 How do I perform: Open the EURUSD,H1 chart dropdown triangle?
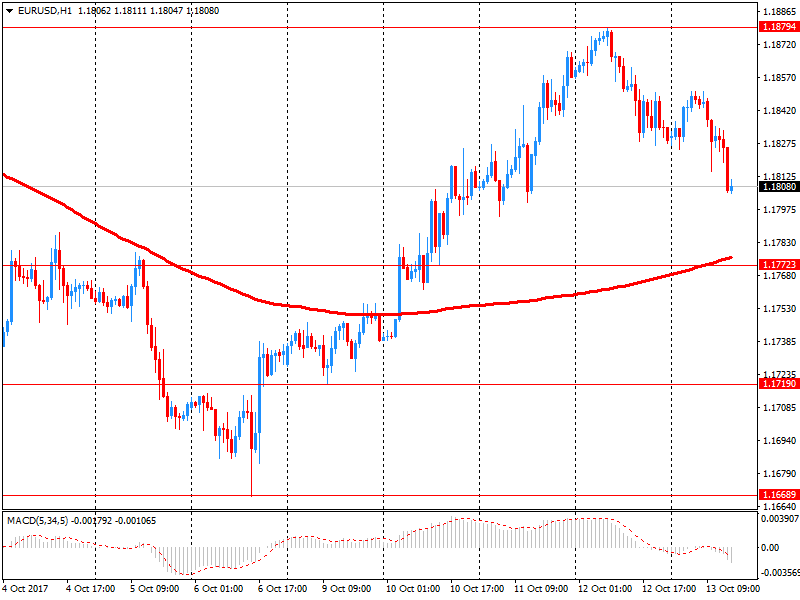pyautogui.click(x=10, y=11)
